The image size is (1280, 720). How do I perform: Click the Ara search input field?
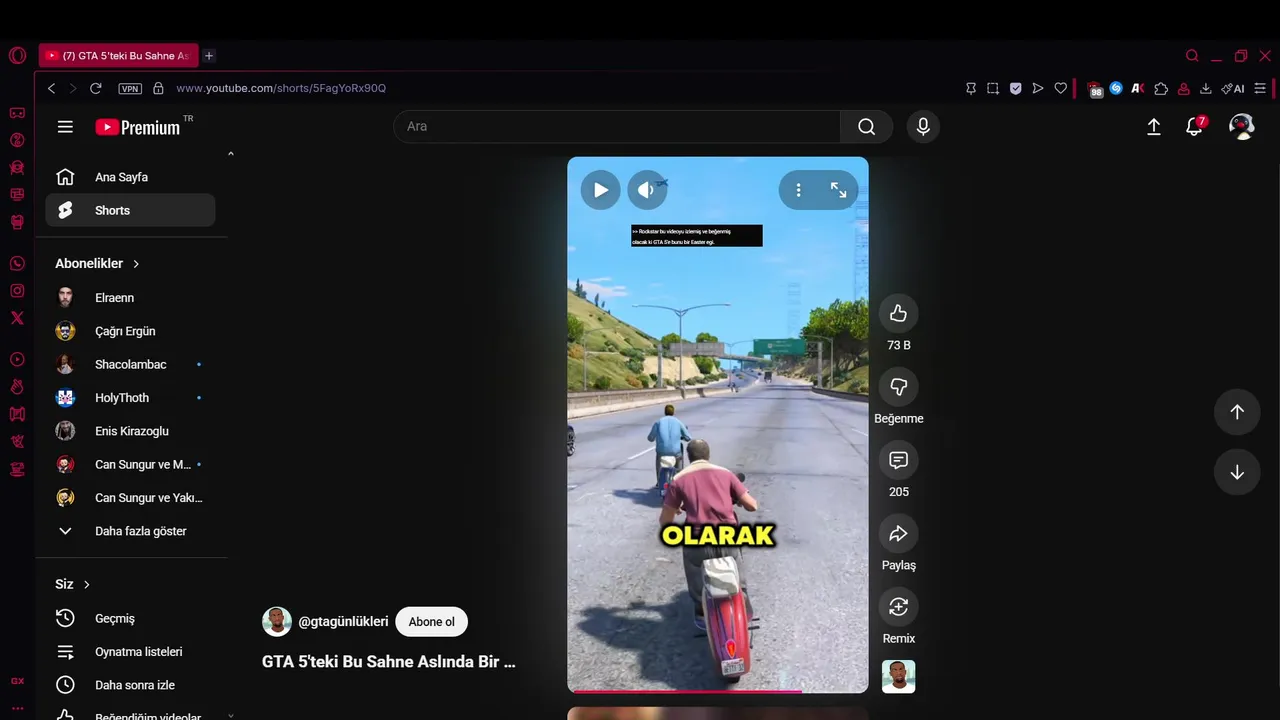(x=617, y=127)
